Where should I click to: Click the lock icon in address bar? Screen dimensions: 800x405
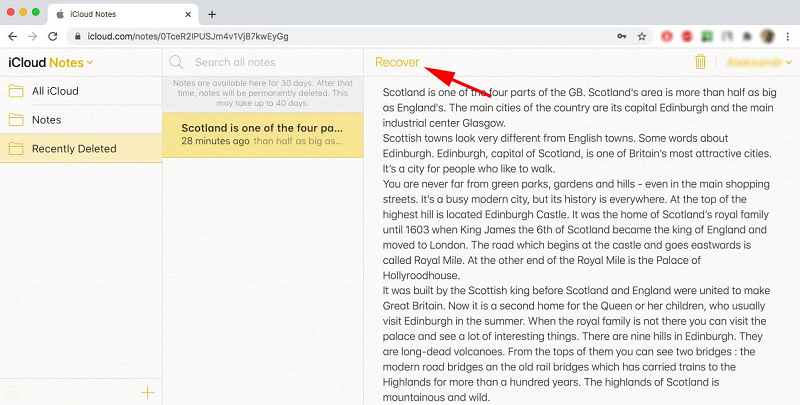pos(78,36)
